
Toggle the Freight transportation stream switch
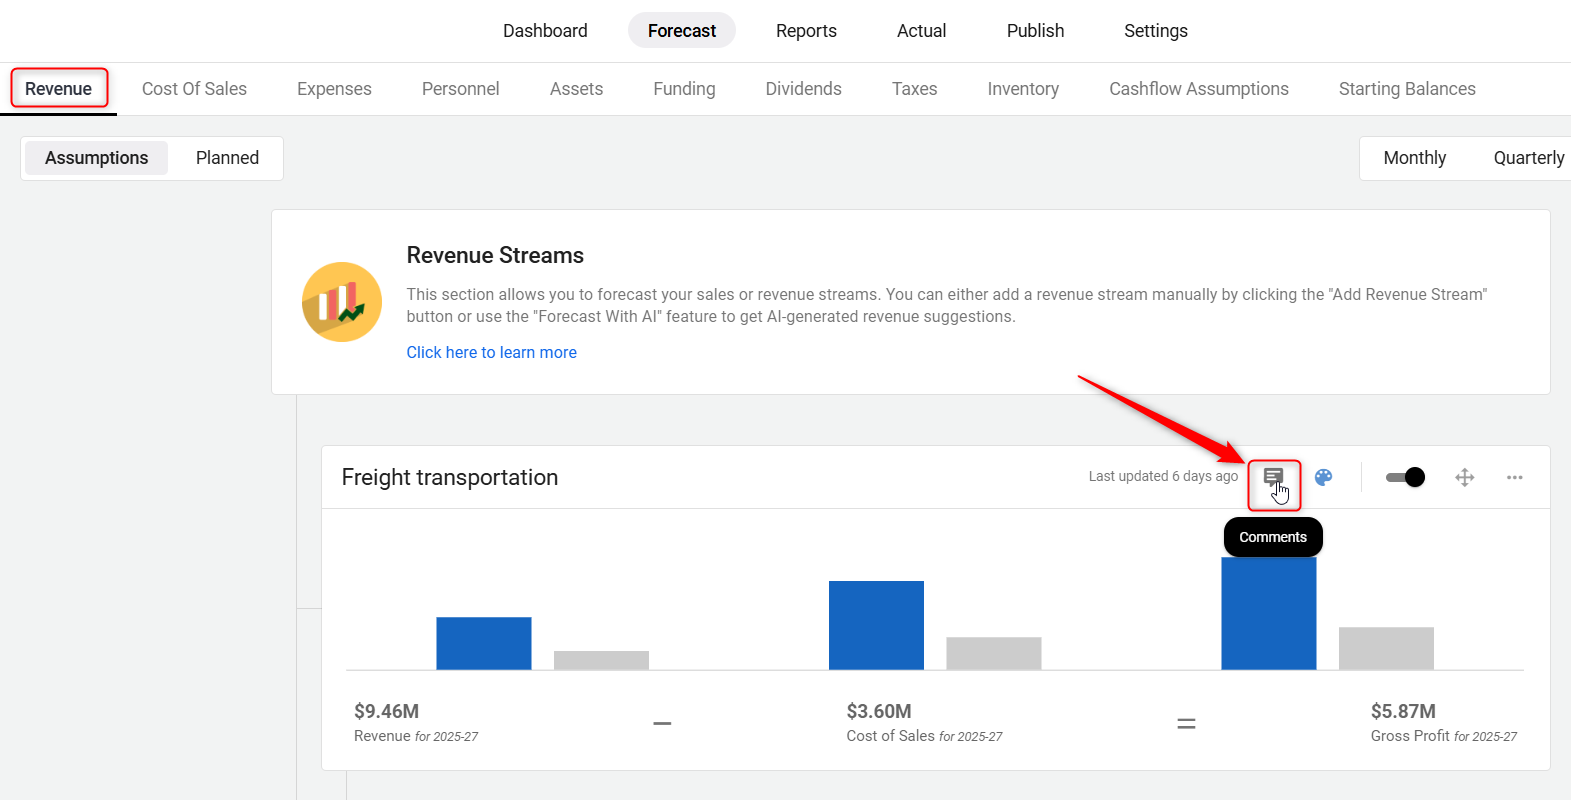(1404, 477)
